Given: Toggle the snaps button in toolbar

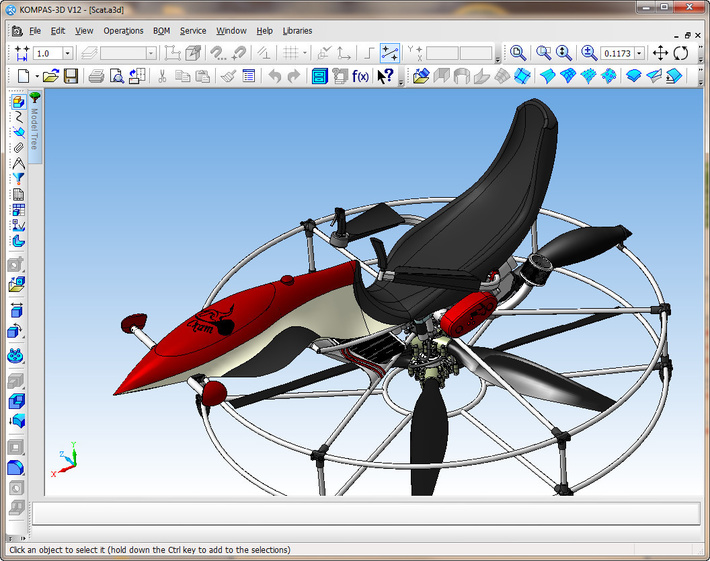Looking at the screenshot, I should pyautogui.click(x=390, y=53).
